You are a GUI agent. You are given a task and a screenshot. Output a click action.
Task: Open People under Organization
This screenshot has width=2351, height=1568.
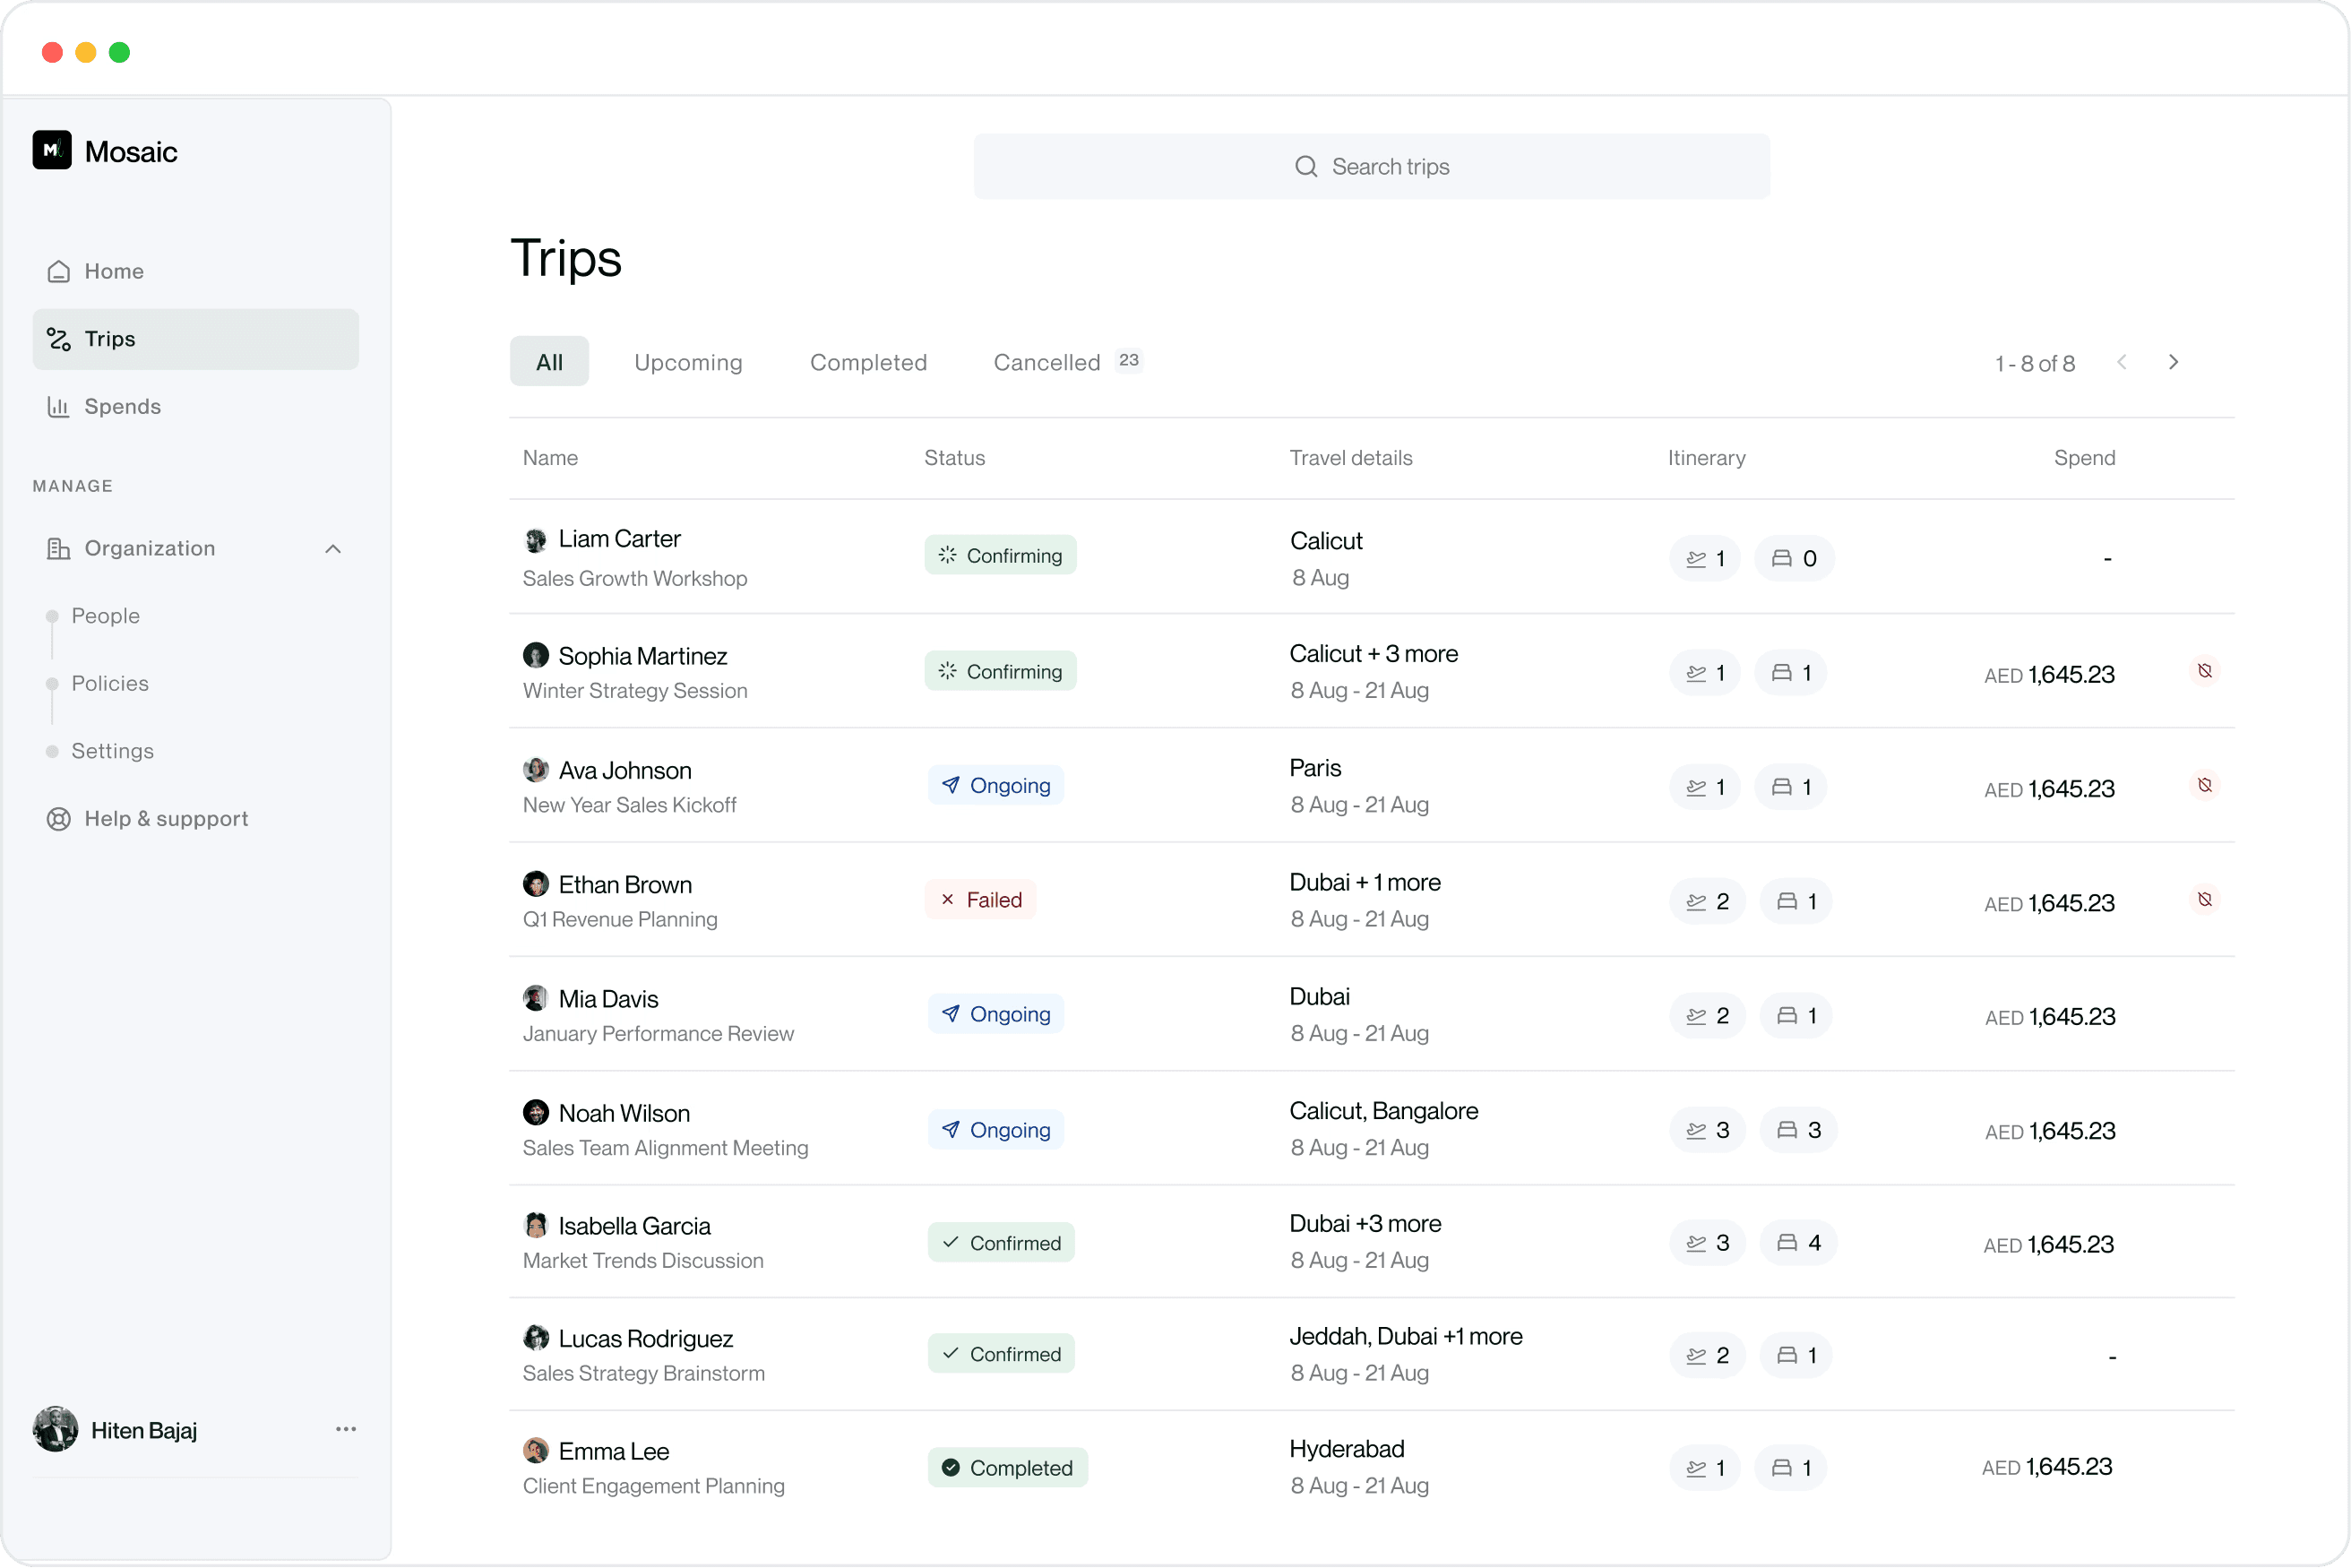(105, 616)
